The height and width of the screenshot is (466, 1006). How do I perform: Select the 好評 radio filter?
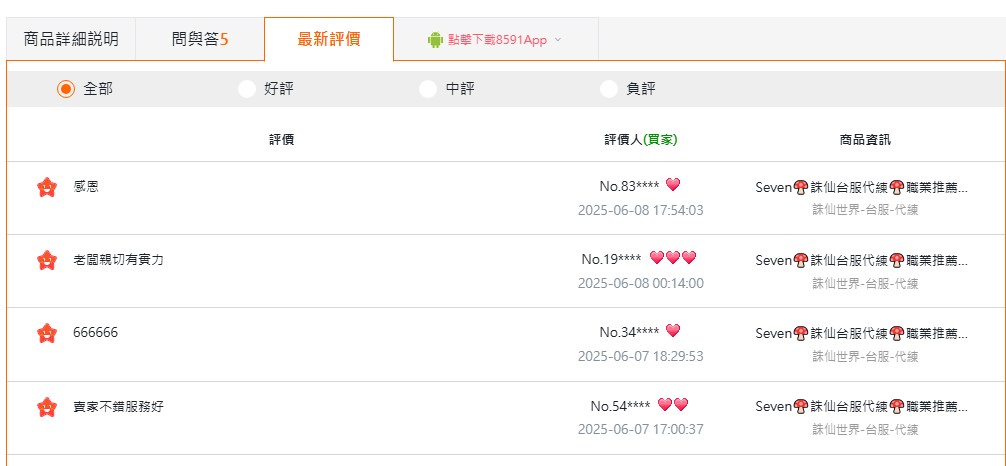[x=246, y=89]
